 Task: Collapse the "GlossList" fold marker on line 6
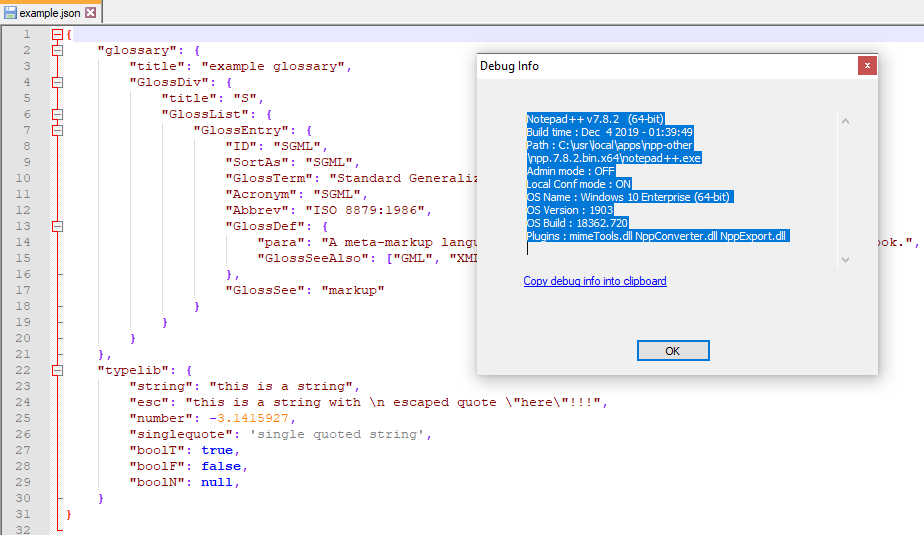tap(57, 114)
